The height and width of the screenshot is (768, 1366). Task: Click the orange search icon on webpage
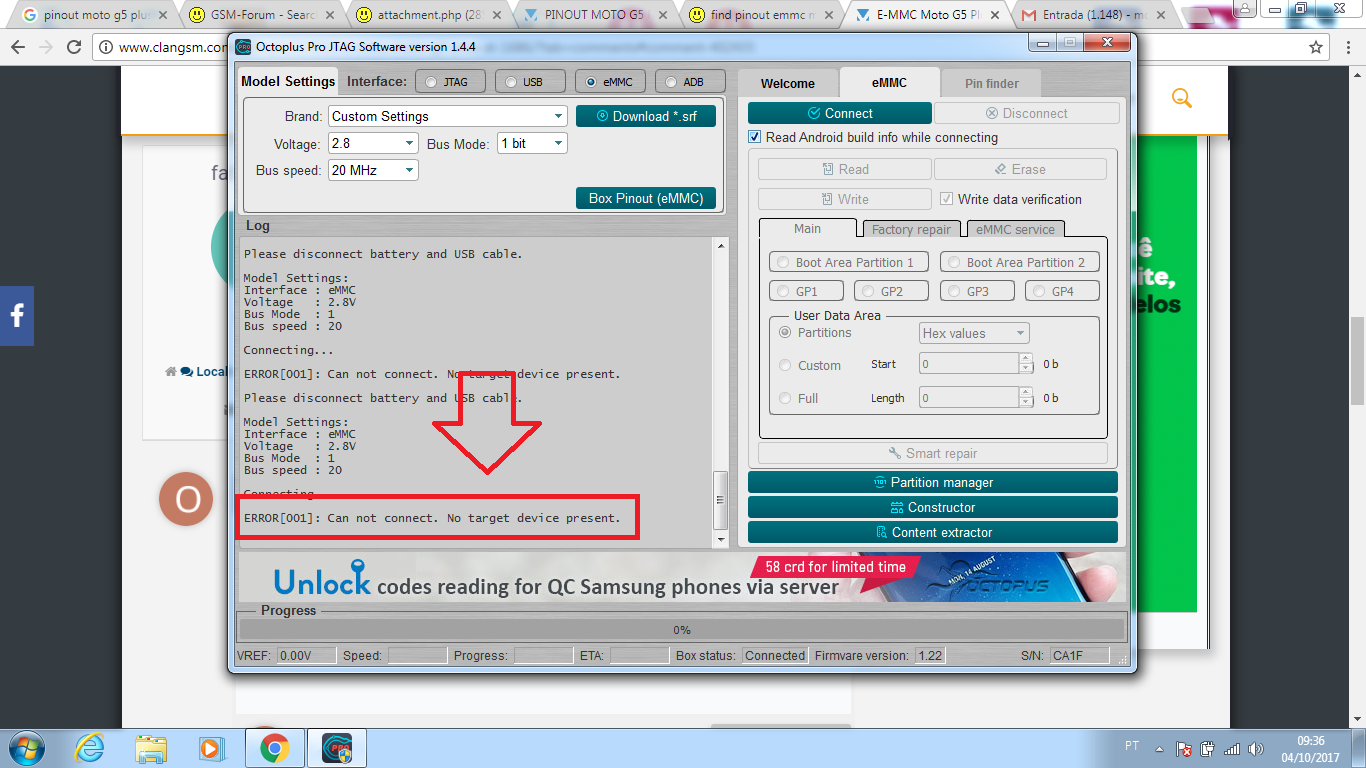pos(1181,98)
